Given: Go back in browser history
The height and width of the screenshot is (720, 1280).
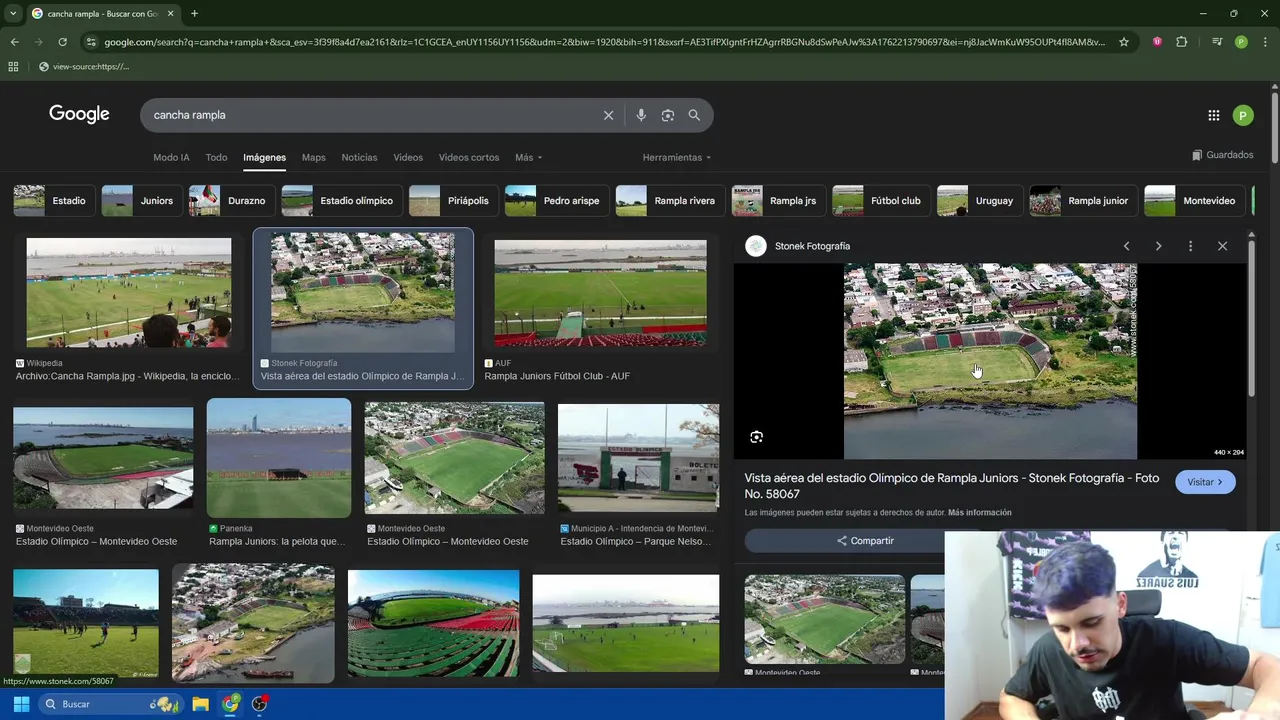Looking at the screenshot, I should (14, 42).
